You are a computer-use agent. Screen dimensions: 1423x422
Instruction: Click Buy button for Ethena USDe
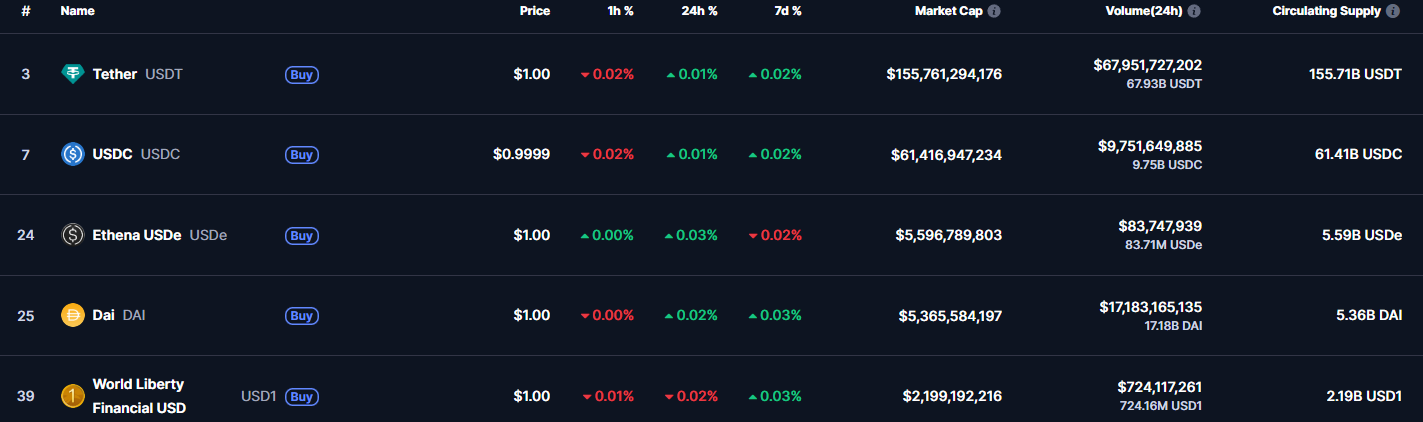(302, 235)
